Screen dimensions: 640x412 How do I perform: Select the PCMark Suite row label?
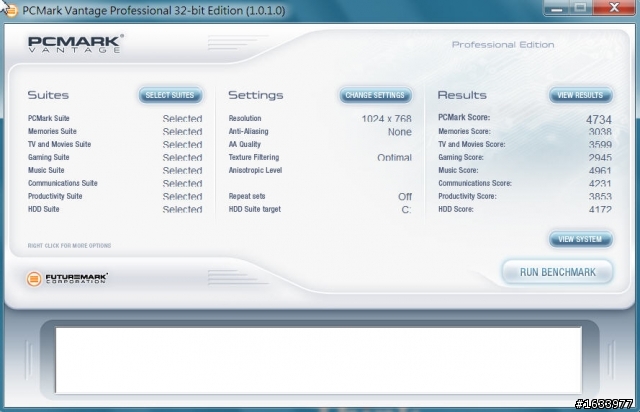49,118
